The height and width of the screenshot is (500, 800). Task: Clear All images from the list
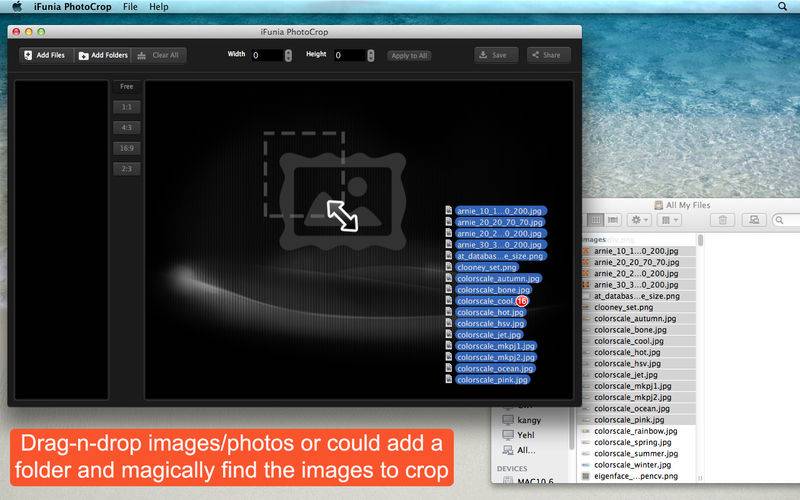tap(159, 55)
